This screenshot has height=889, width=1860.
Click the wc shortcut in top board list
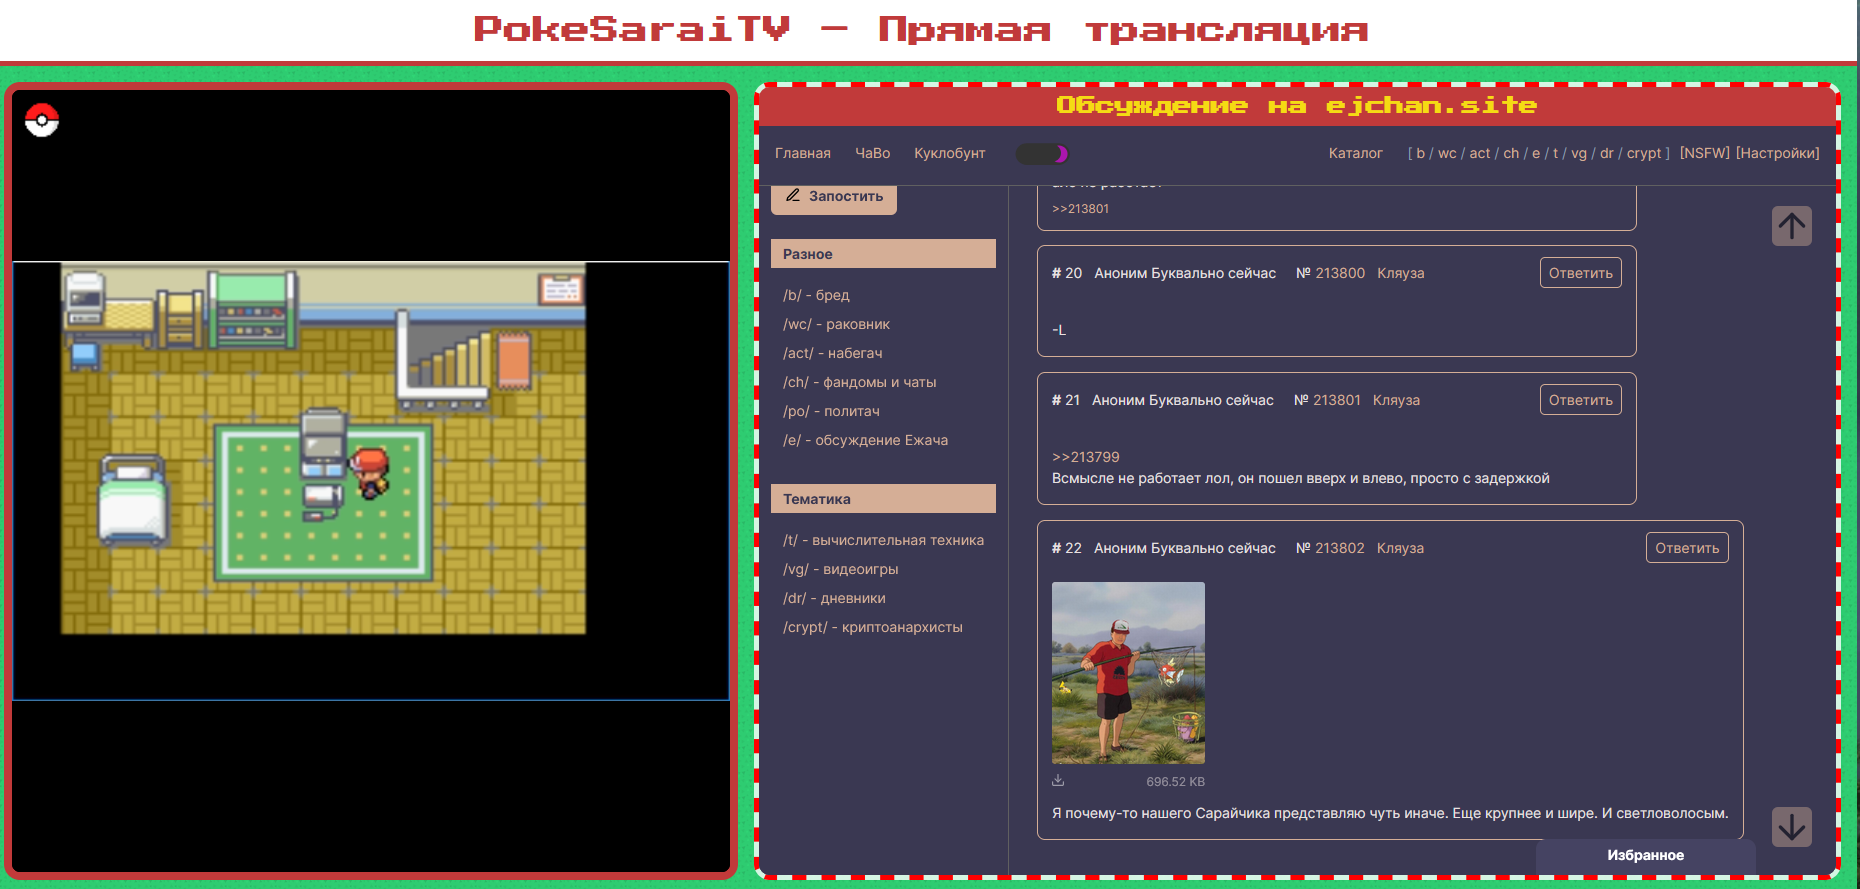pos(1447,153)
